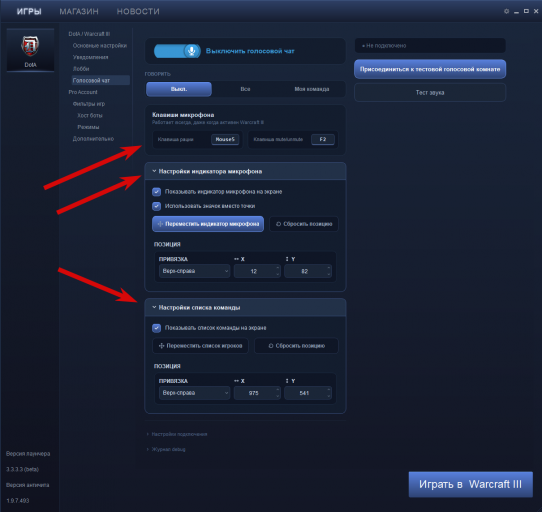Click anticheat version text '1.9.7.493'

17,501
